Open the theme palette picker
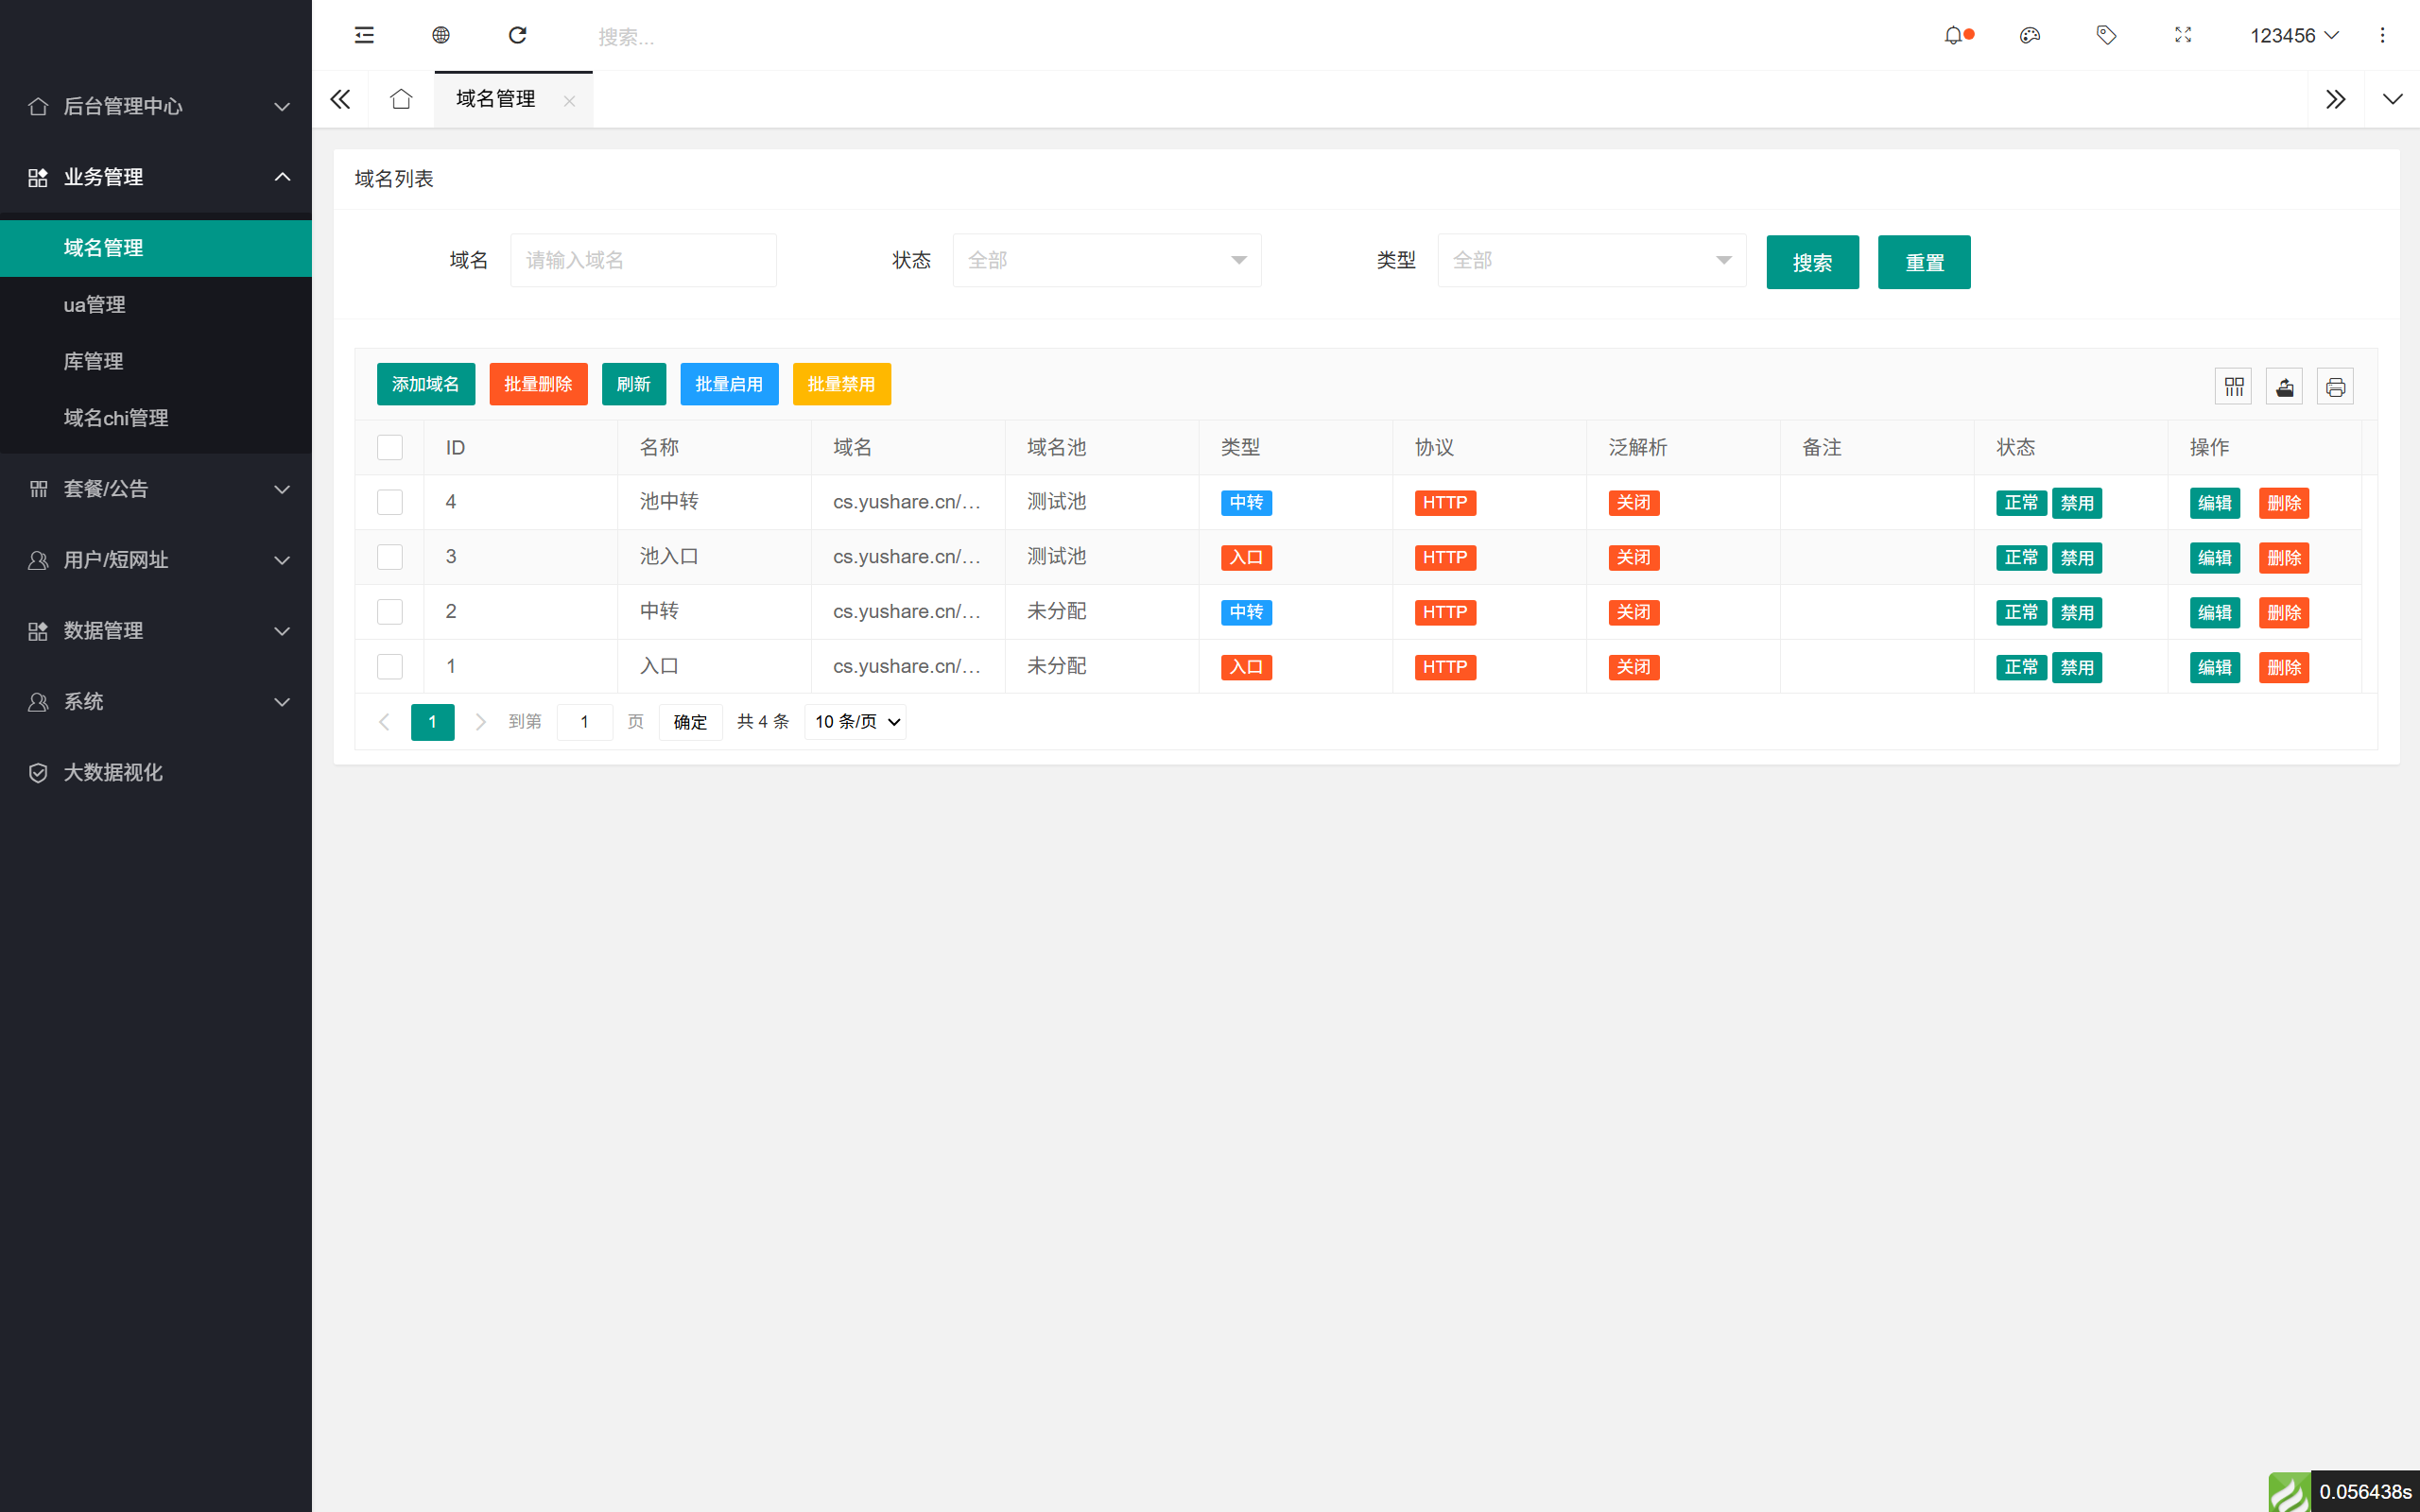 [x=2030, y=35]
